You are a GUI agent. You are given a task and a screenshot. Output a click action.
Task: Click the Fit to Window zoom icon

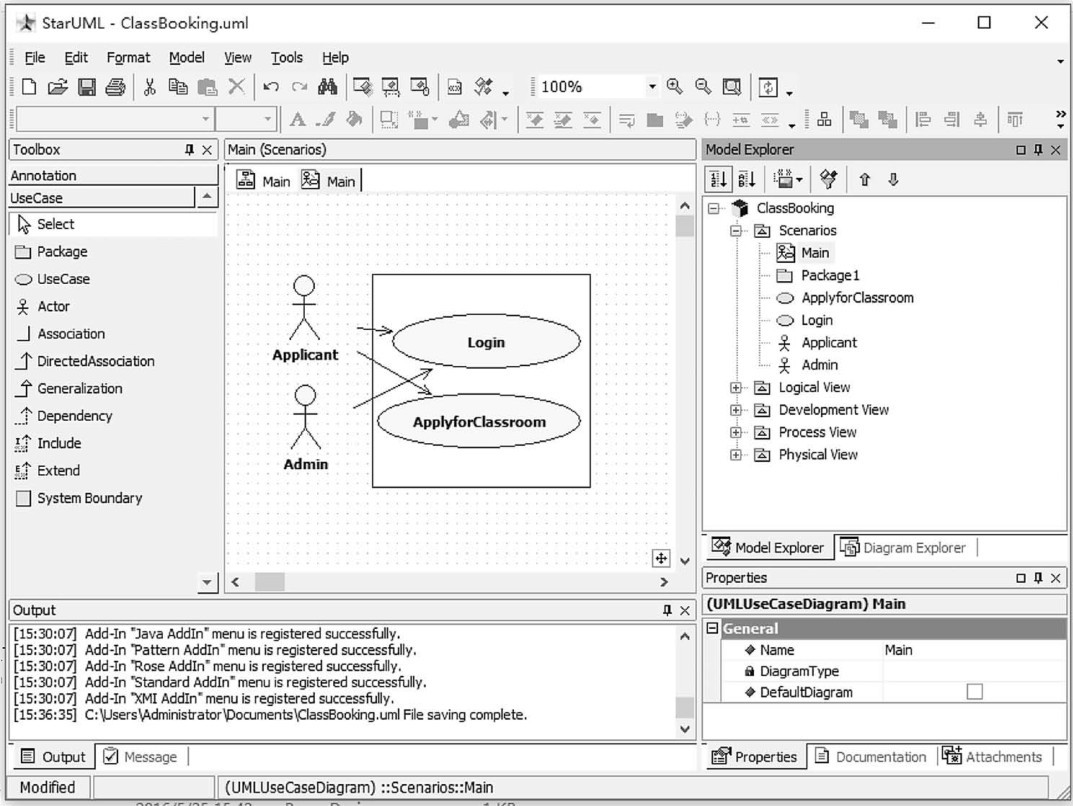[x=732, y=87]
